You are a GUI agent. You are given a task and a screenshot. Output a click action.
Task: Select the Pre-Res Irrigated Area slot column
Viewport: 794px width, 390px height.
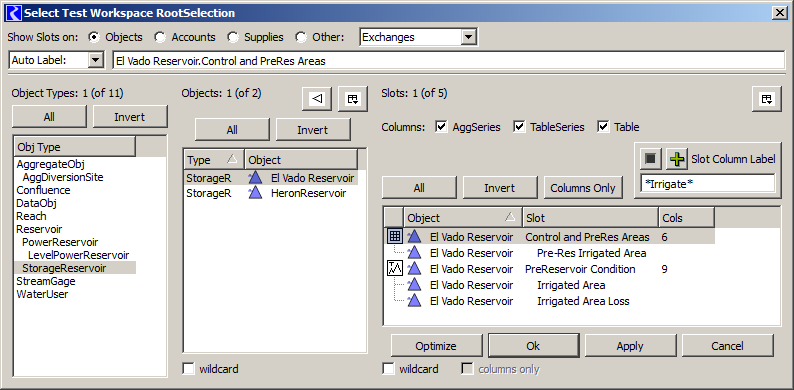[591, 253]
